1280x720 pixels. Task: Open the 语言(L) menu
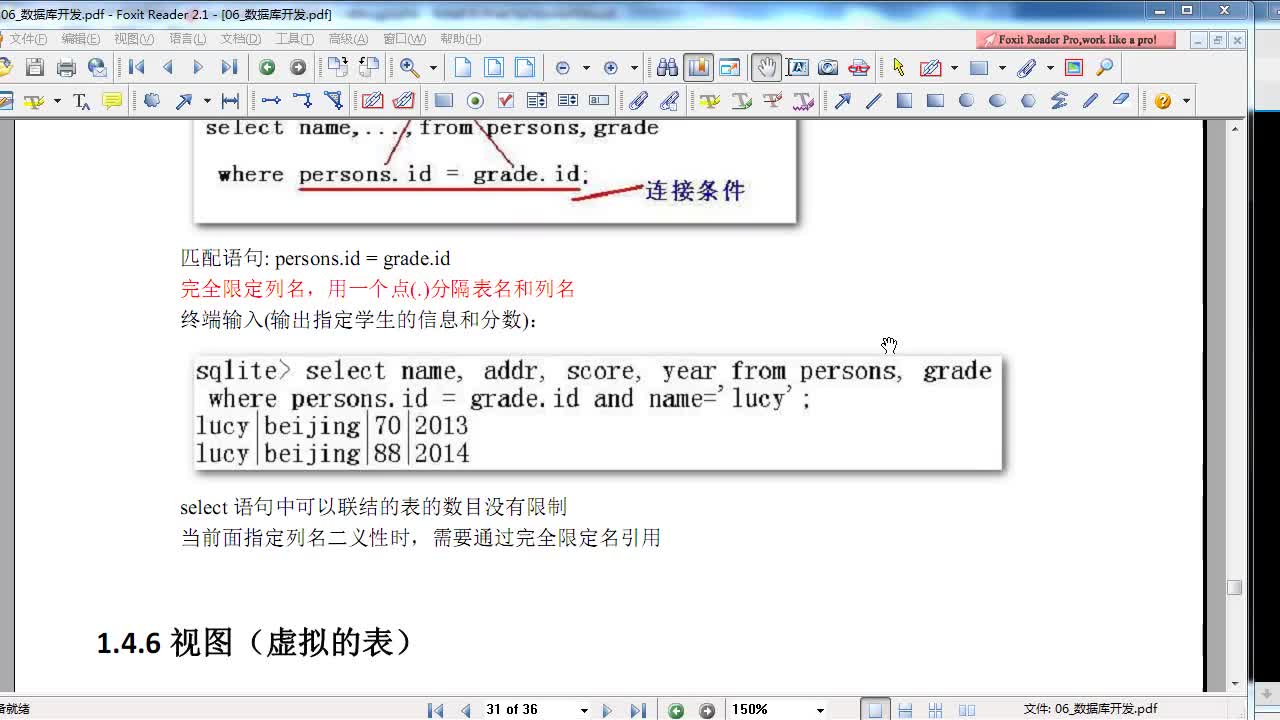pos(188,39)
